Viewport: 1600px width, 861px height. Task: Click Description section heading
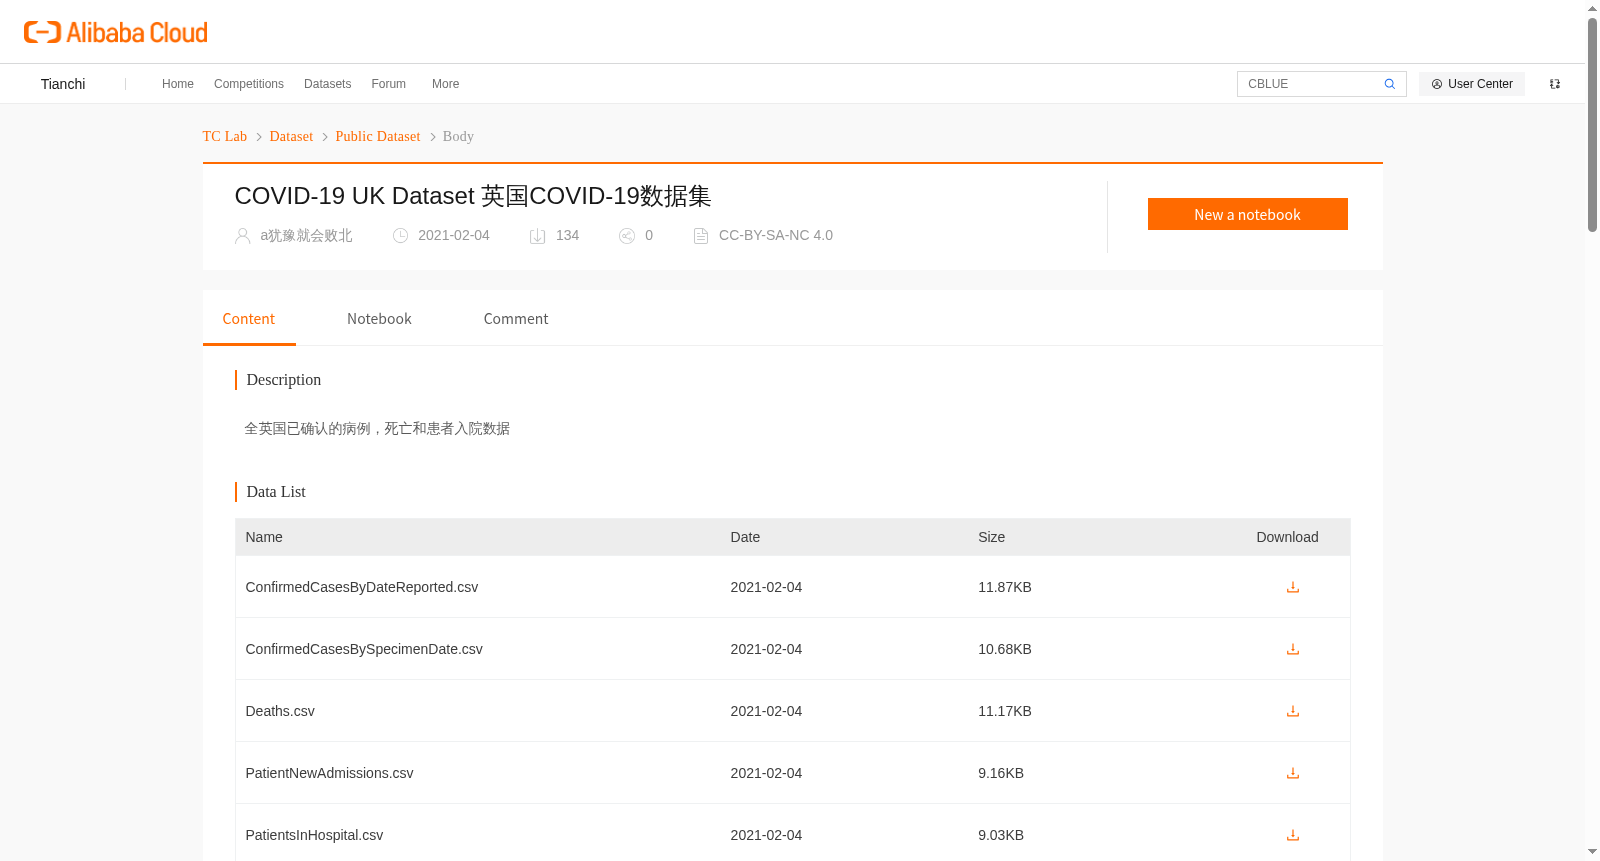[x=284, y=380]
